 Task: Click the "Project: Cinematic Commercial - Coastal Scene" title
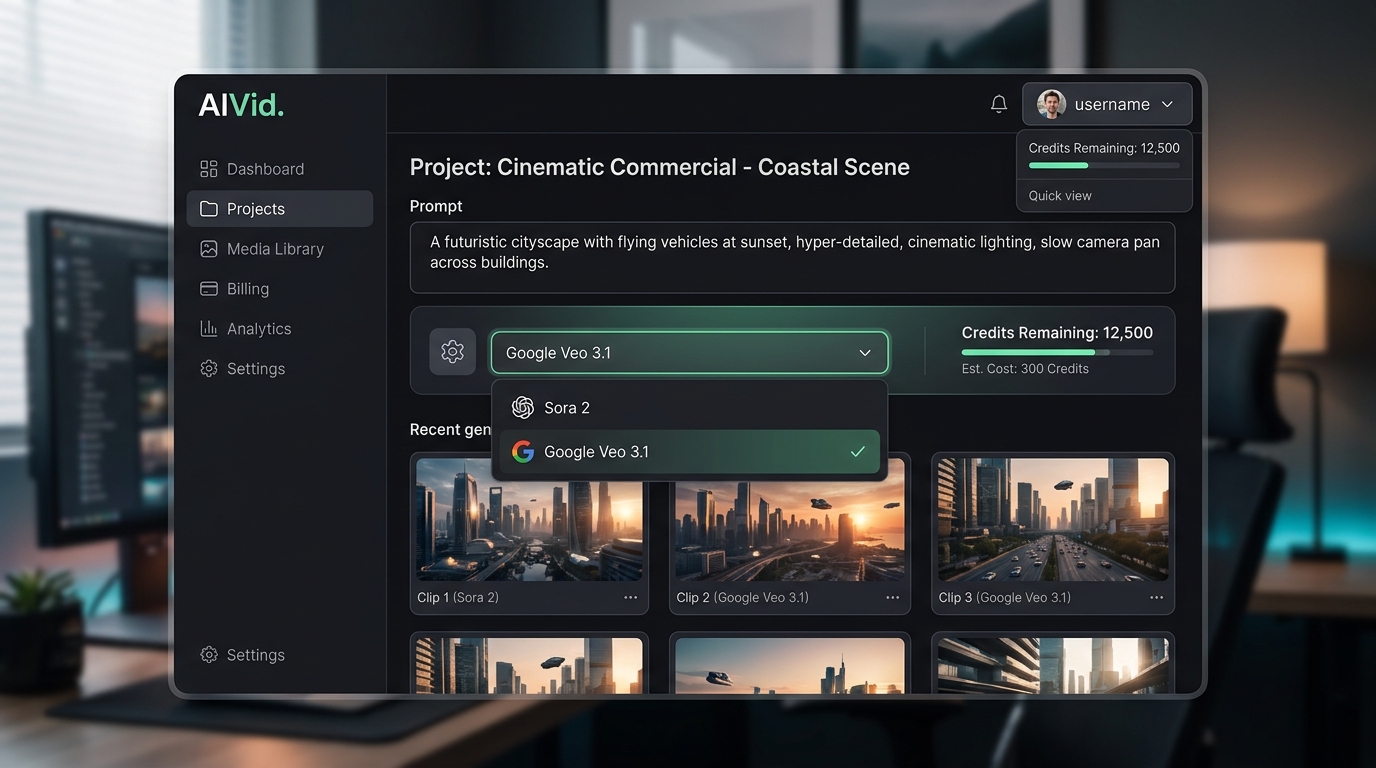coord(660,167)
